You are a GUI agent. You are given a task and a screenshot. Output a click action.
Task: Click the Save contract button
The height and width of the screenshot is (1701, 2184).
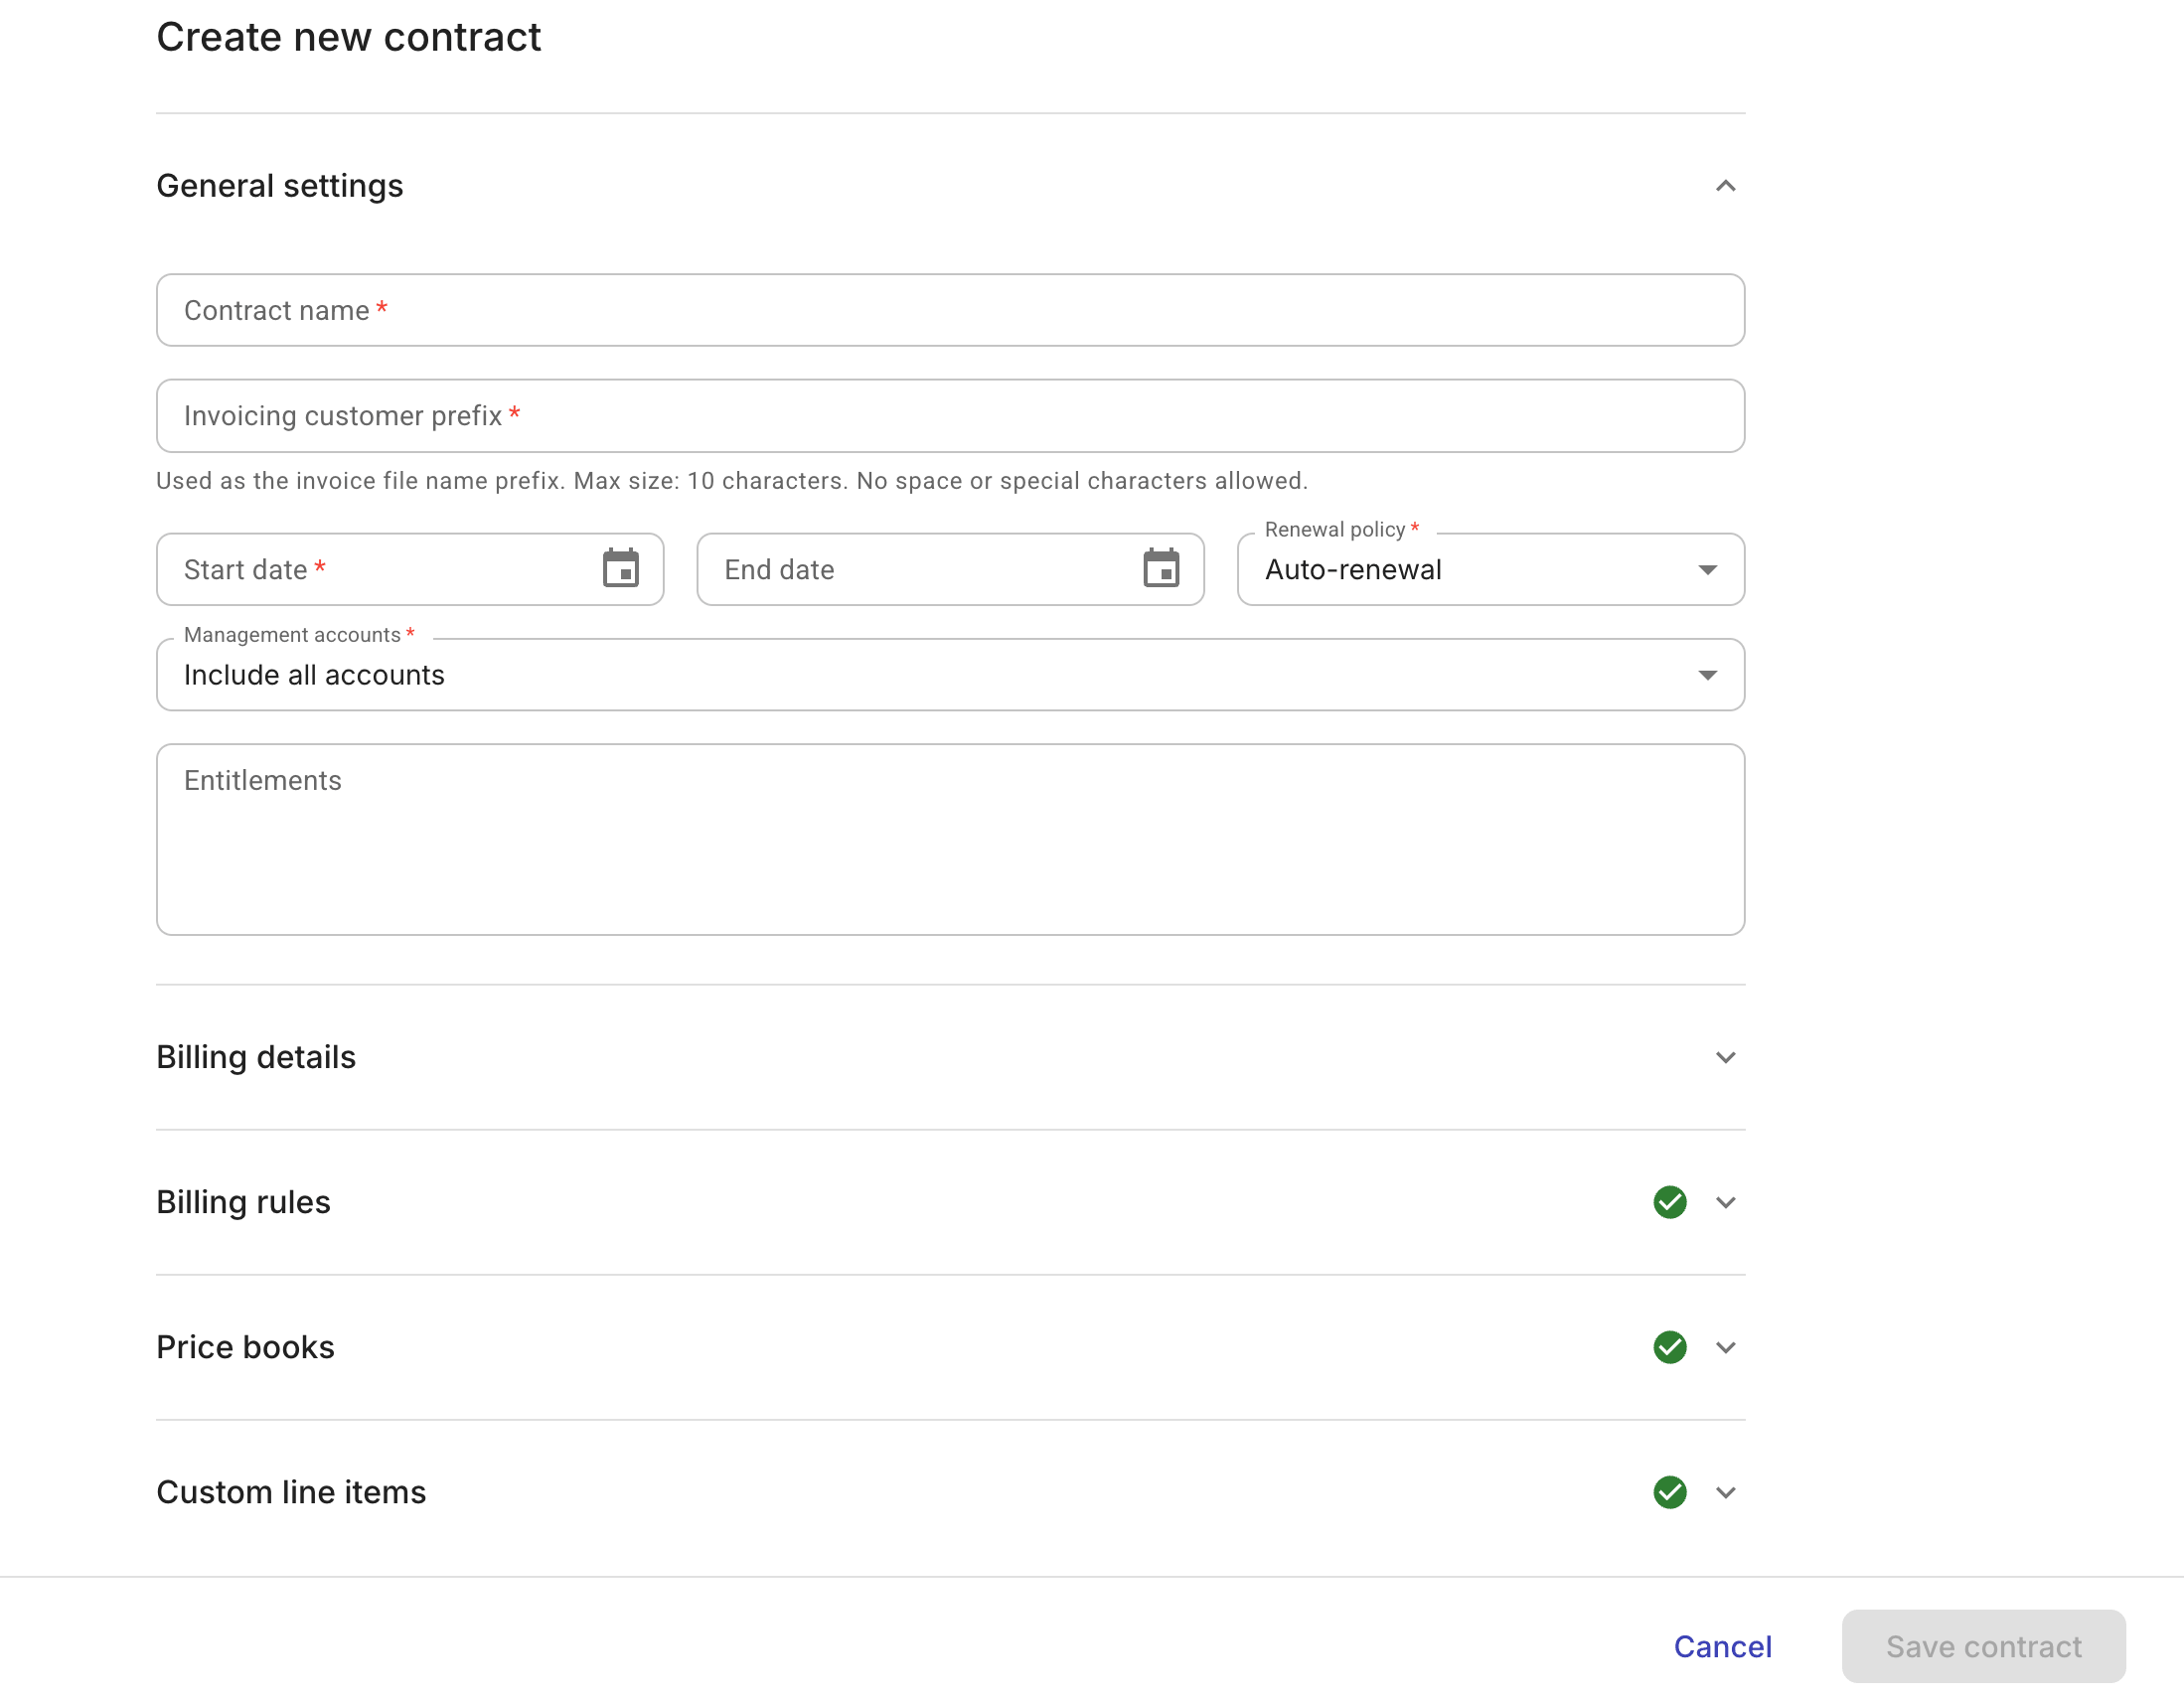tap(1982, 1646)
